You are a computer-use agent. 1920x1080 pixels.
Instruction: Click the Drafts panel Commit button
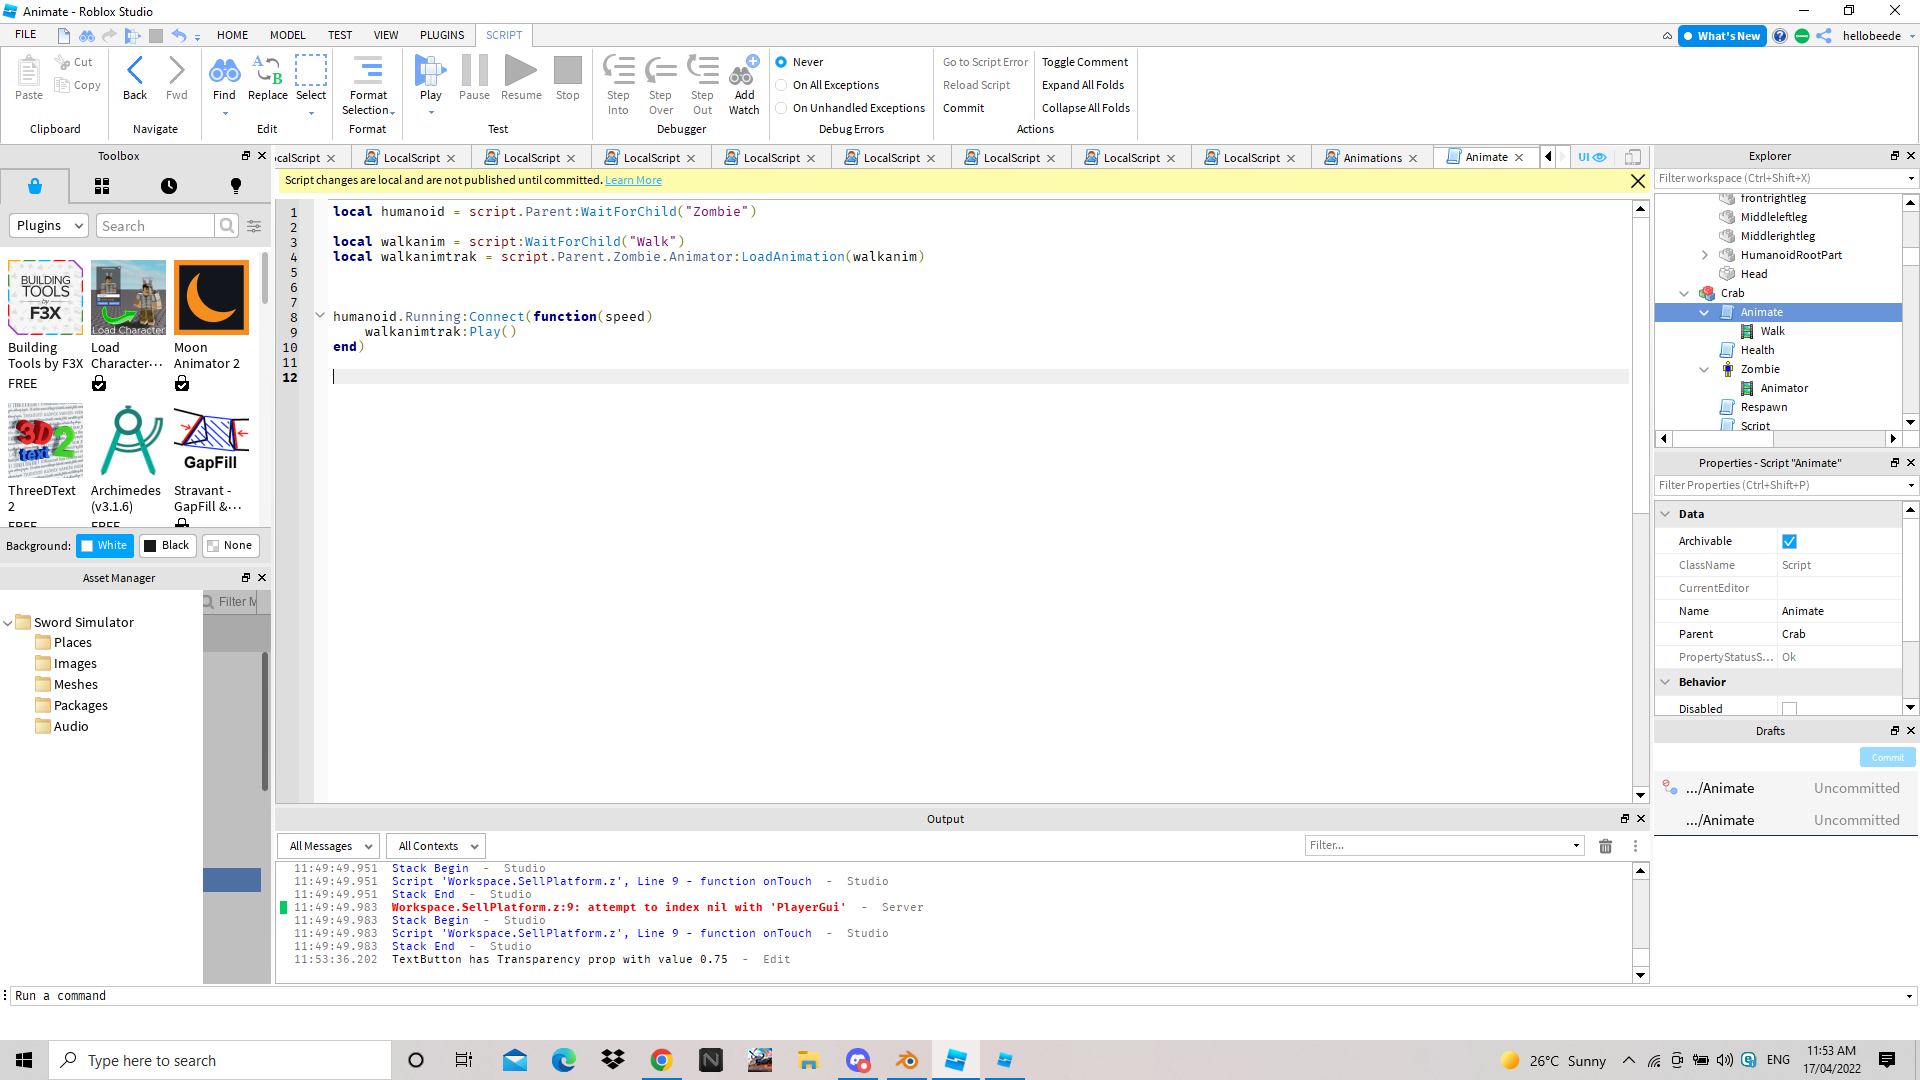(1887, 758)
